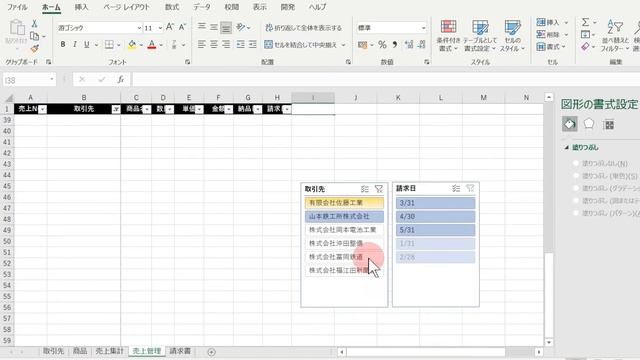Click the middle vertical align icon
The image size is (640, 360).
point(214,27)
